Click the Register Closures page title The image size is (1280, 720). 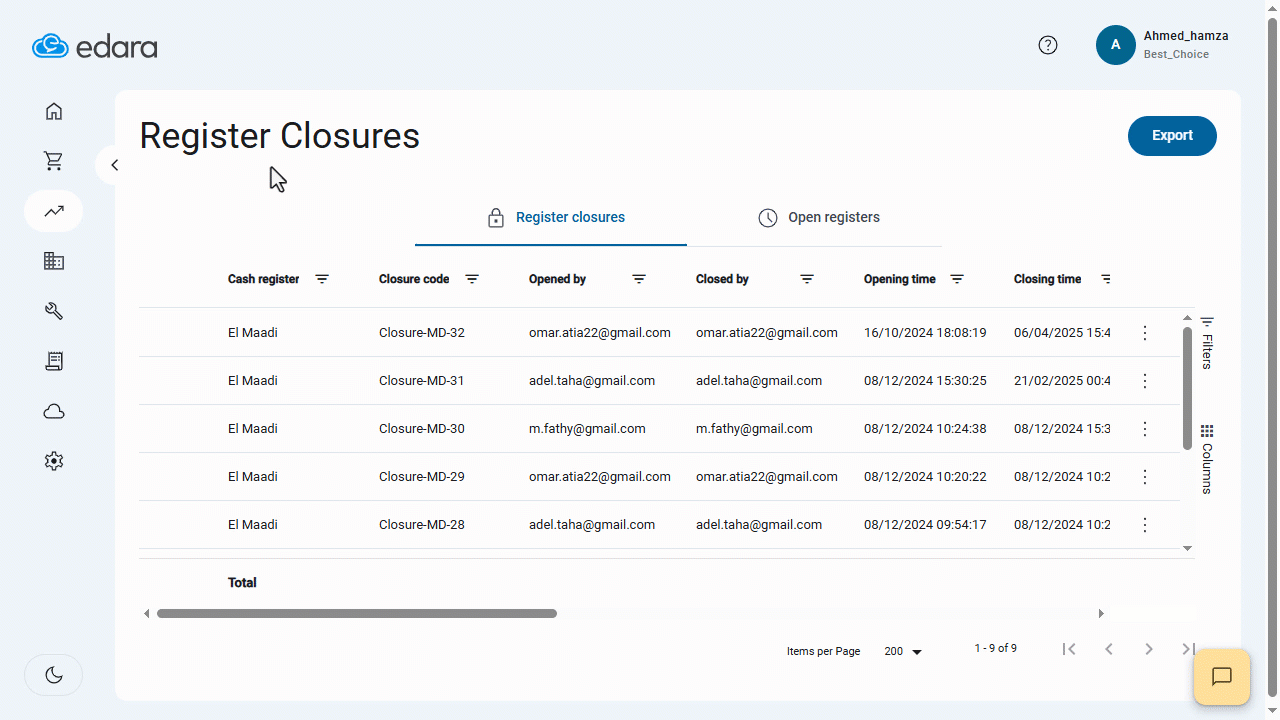(280, 136)
